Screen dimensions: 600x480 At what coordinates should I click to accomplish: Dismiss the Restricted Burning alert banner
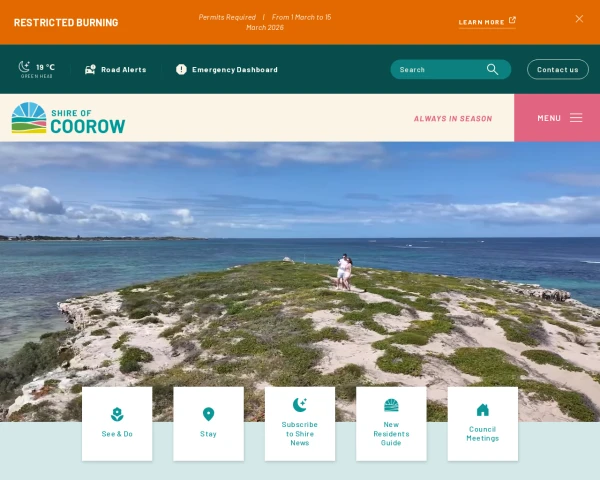tap(579, 19)
